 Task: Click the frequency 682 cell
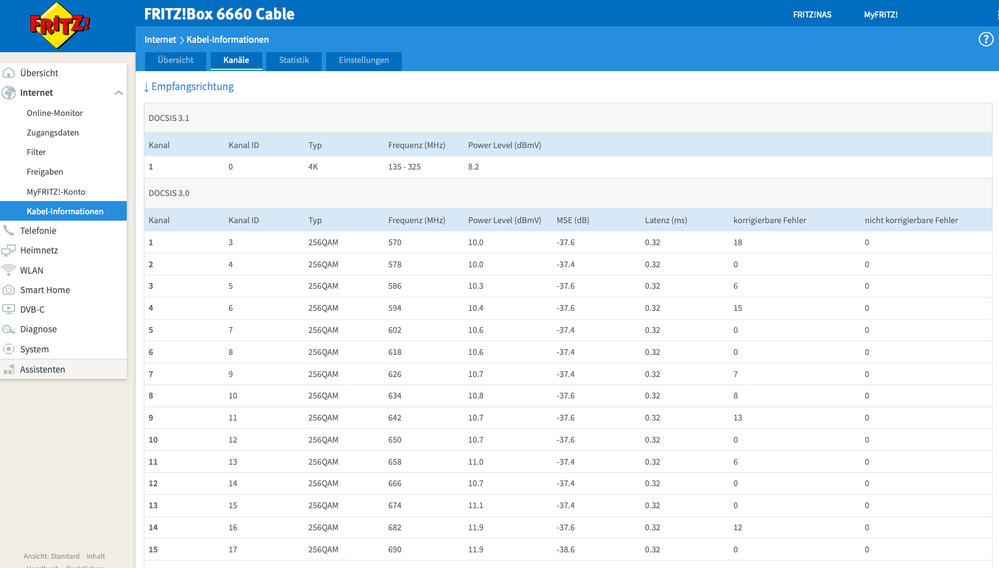coord(395,528)
